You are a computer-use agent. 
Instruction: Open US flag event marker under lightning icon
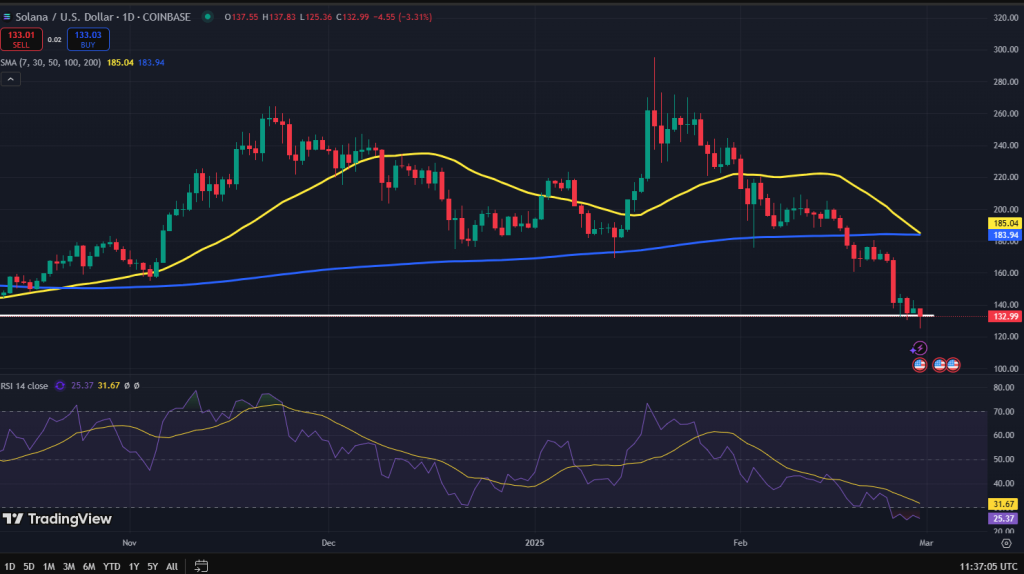coord(920,364)
